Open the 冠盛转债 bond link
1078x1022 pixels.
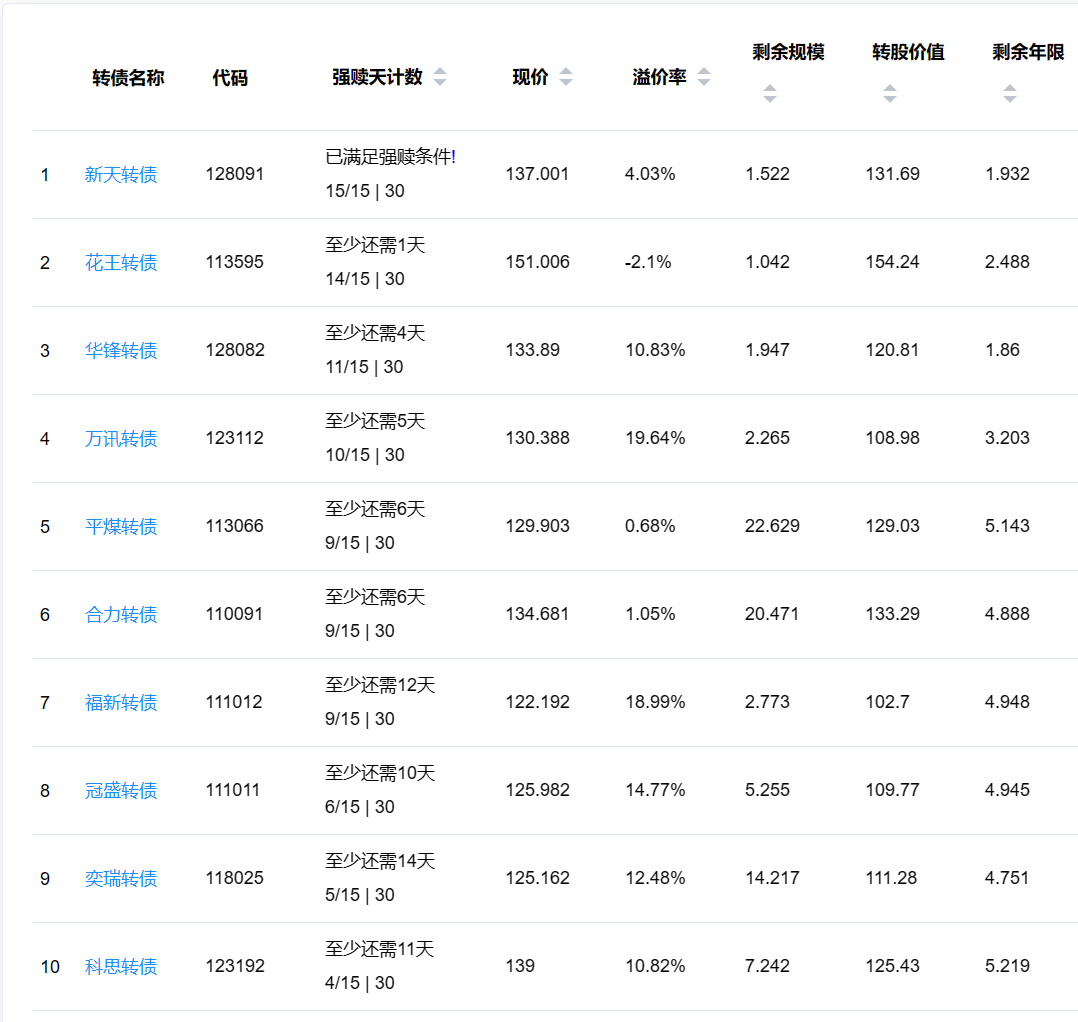coord(121,791)
